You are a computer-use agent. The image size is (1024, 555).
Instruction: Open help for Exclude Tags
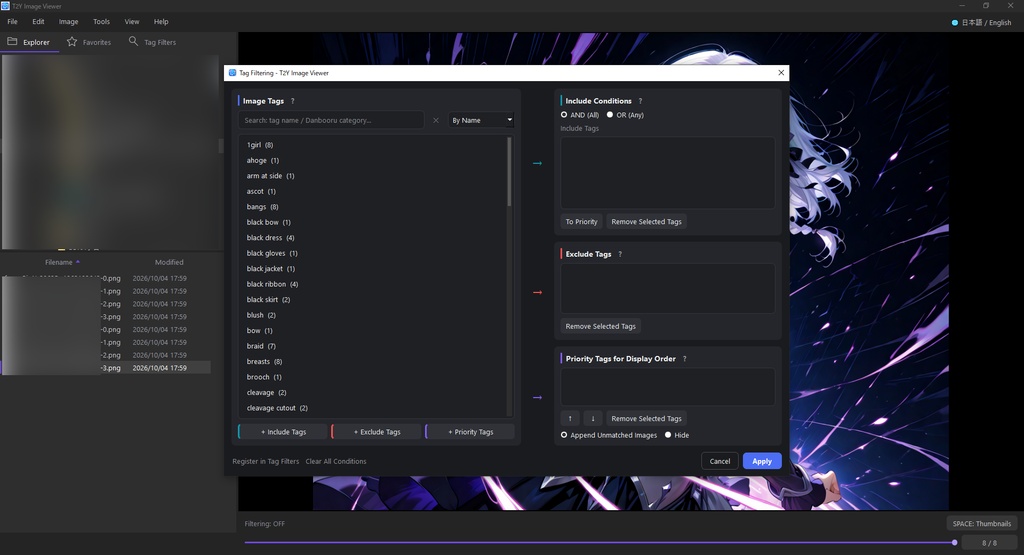tap(620, 254)
